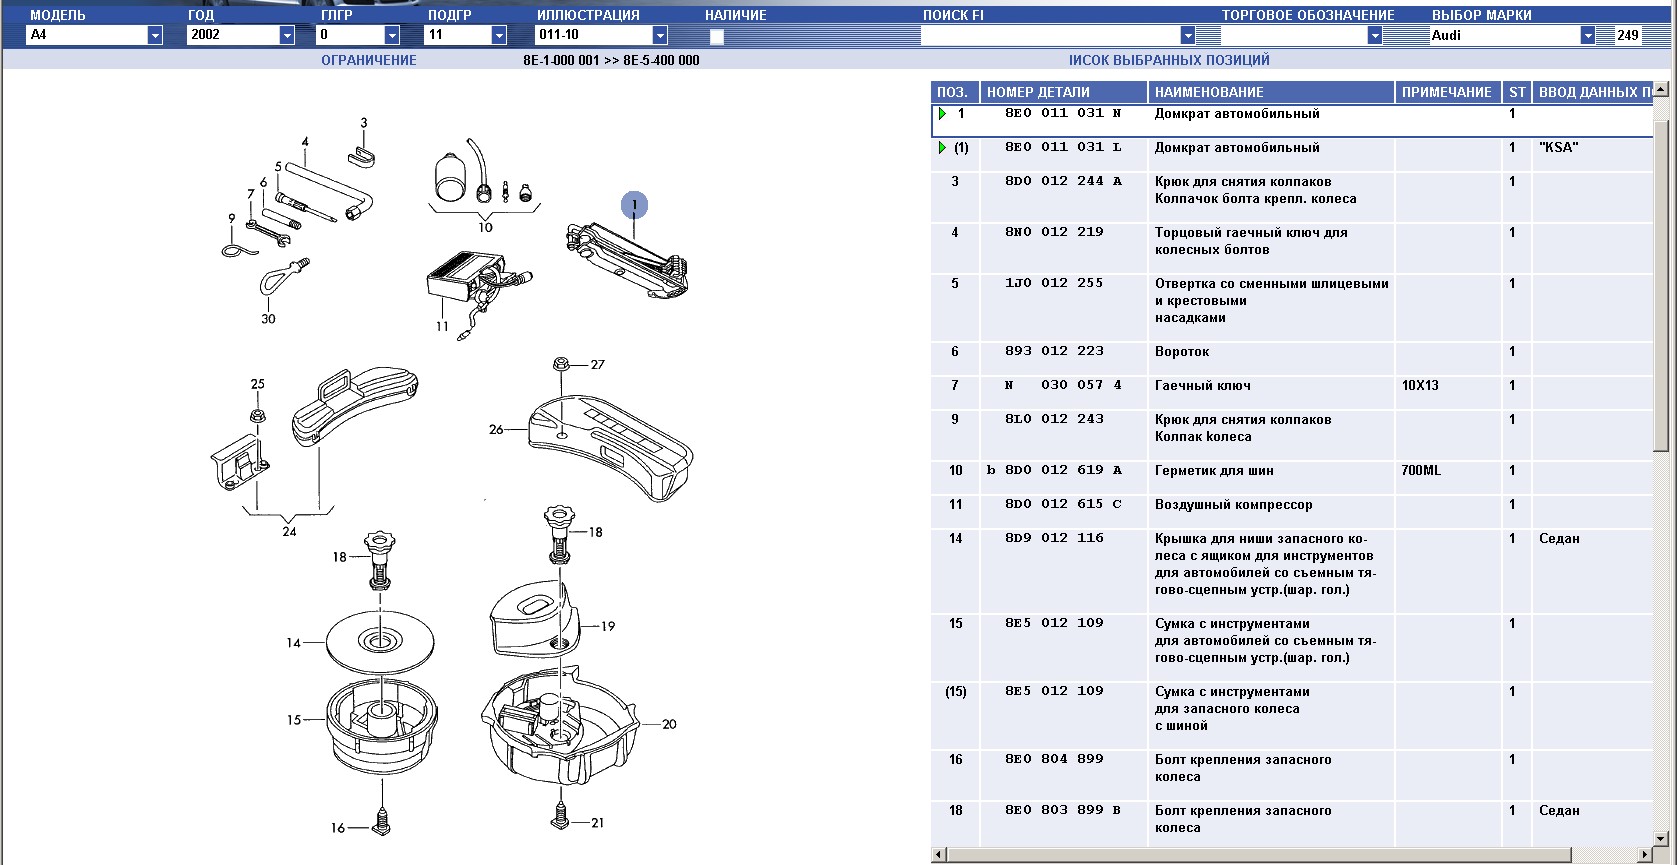This screenshot has width=1677, height=865.
Task: Select highlighted callout 1 on the diagram
Action: pos(634,205)
